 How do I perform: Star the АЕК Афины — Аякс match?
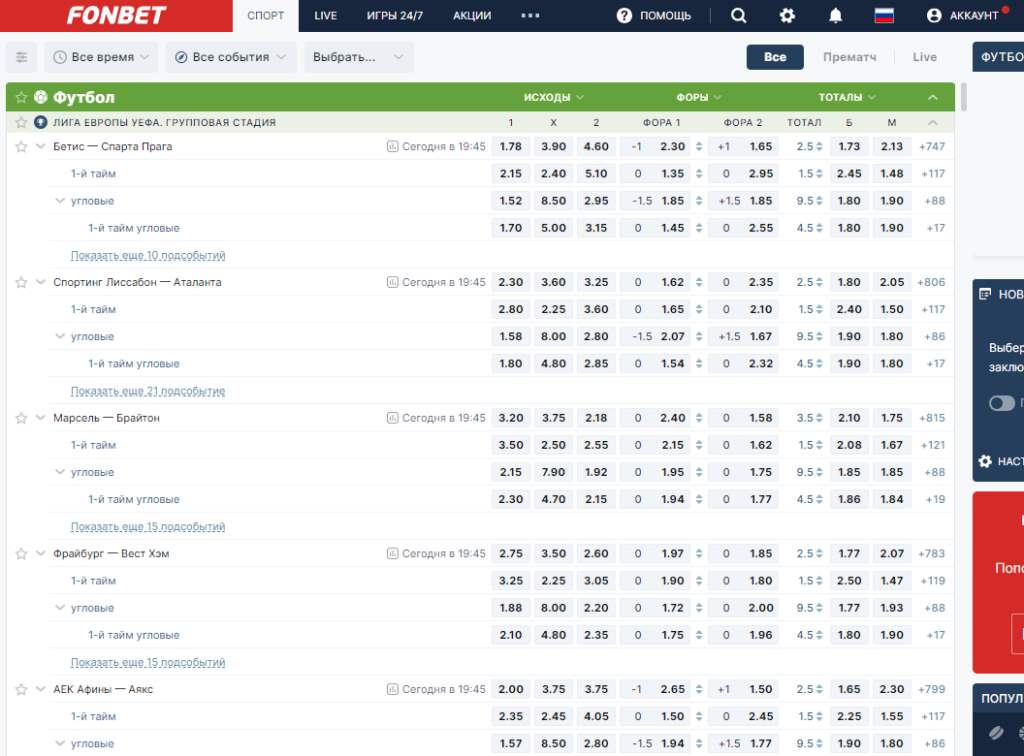(x=21, y=689)
